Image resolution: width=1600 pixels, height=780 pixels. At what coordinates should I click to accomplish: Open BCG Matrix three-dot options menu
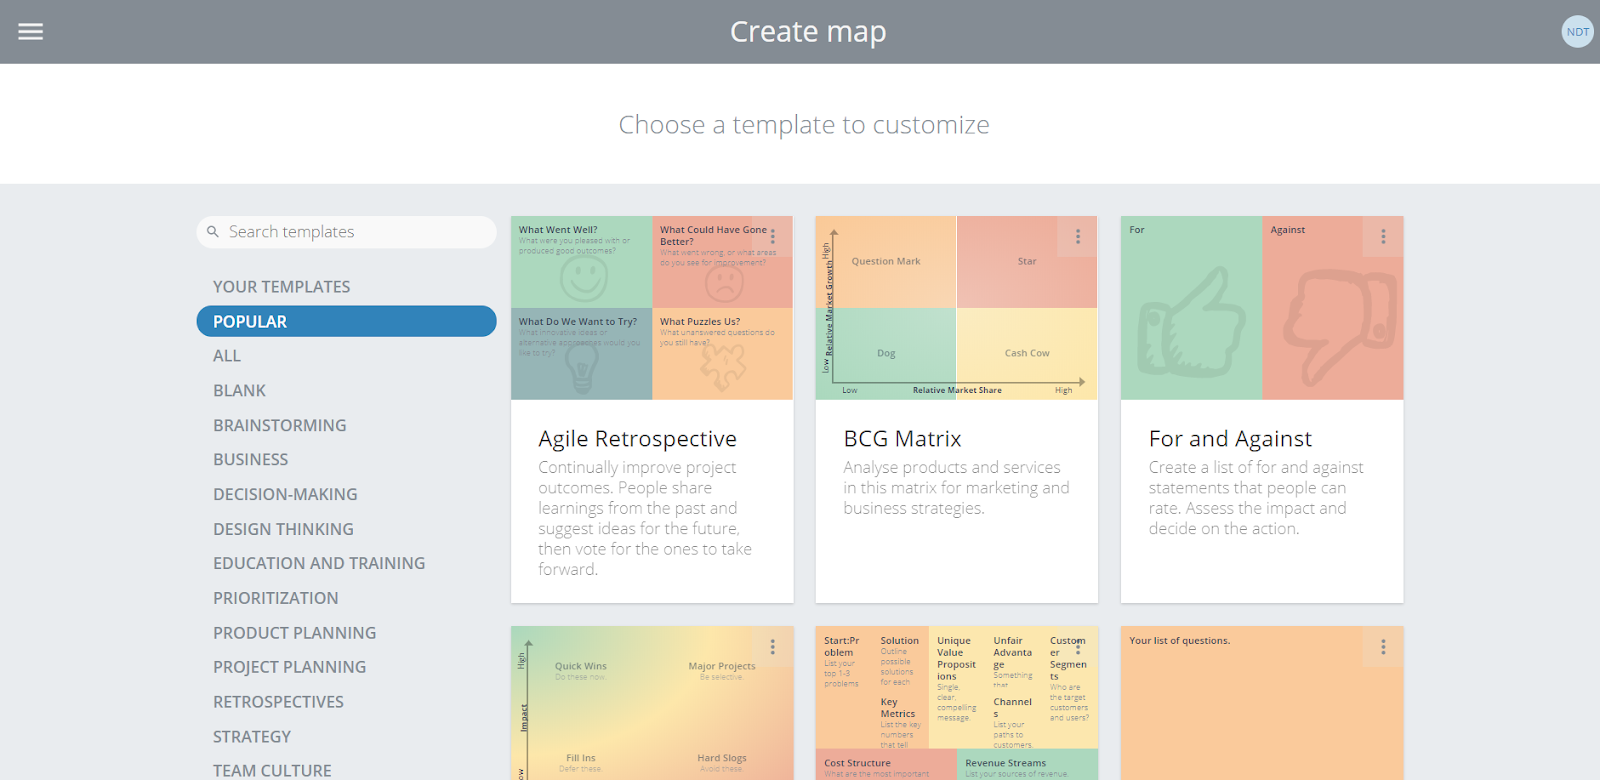[x=1077, y=237]
